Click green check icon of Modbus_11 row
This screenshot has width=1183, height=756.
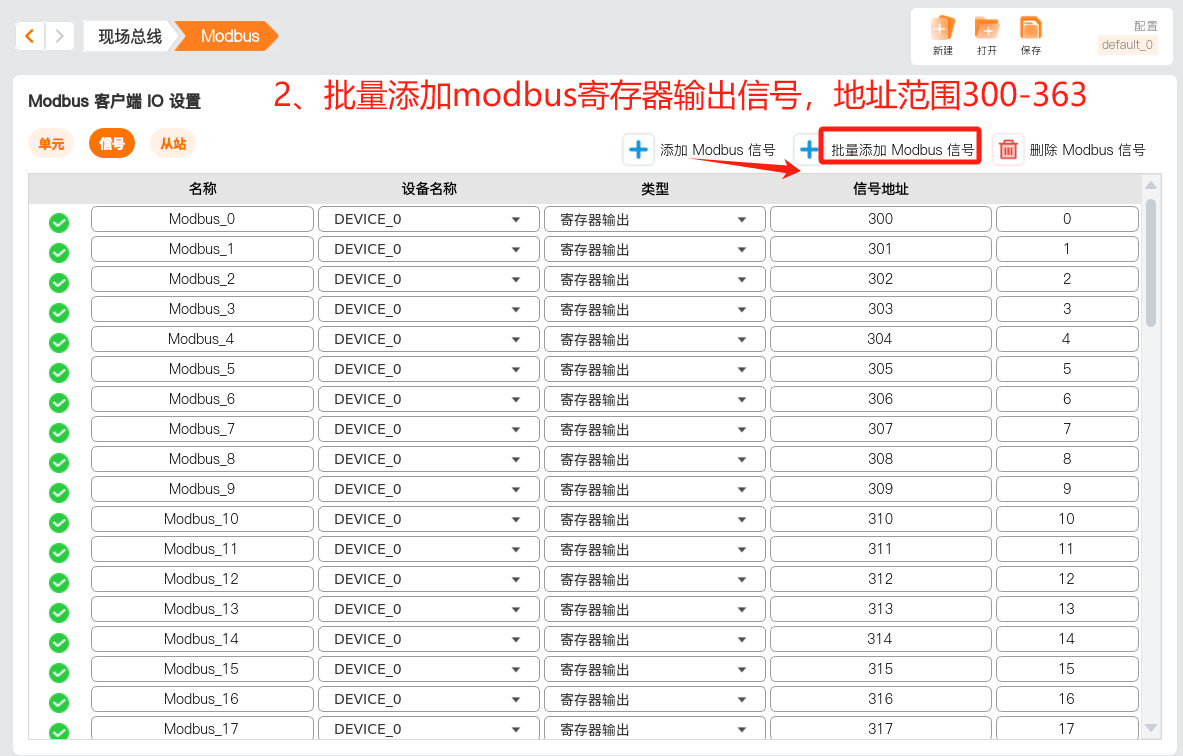click(x=59, y=553)
